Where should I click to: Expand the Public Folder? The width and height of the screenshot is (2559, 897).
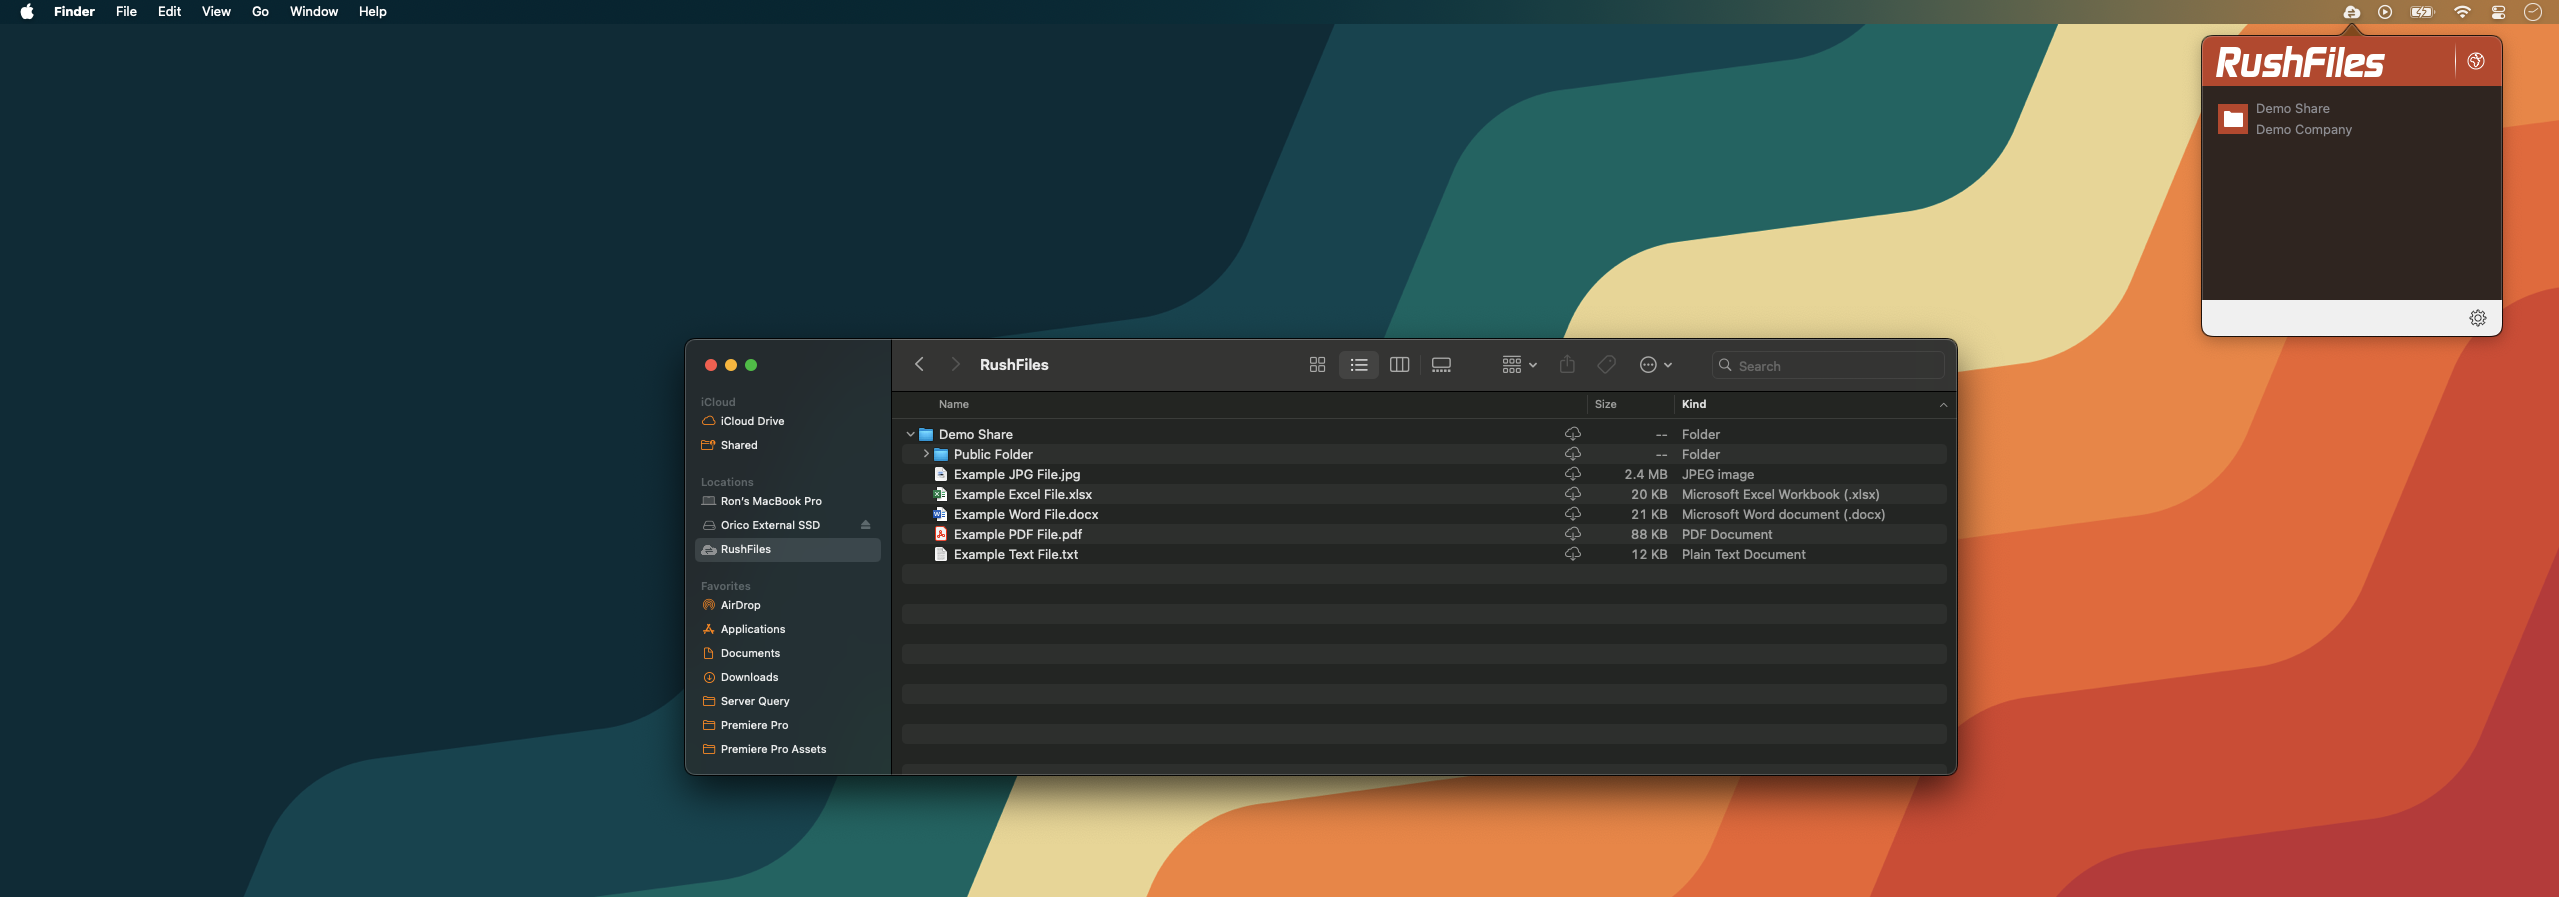click(926, 454)
